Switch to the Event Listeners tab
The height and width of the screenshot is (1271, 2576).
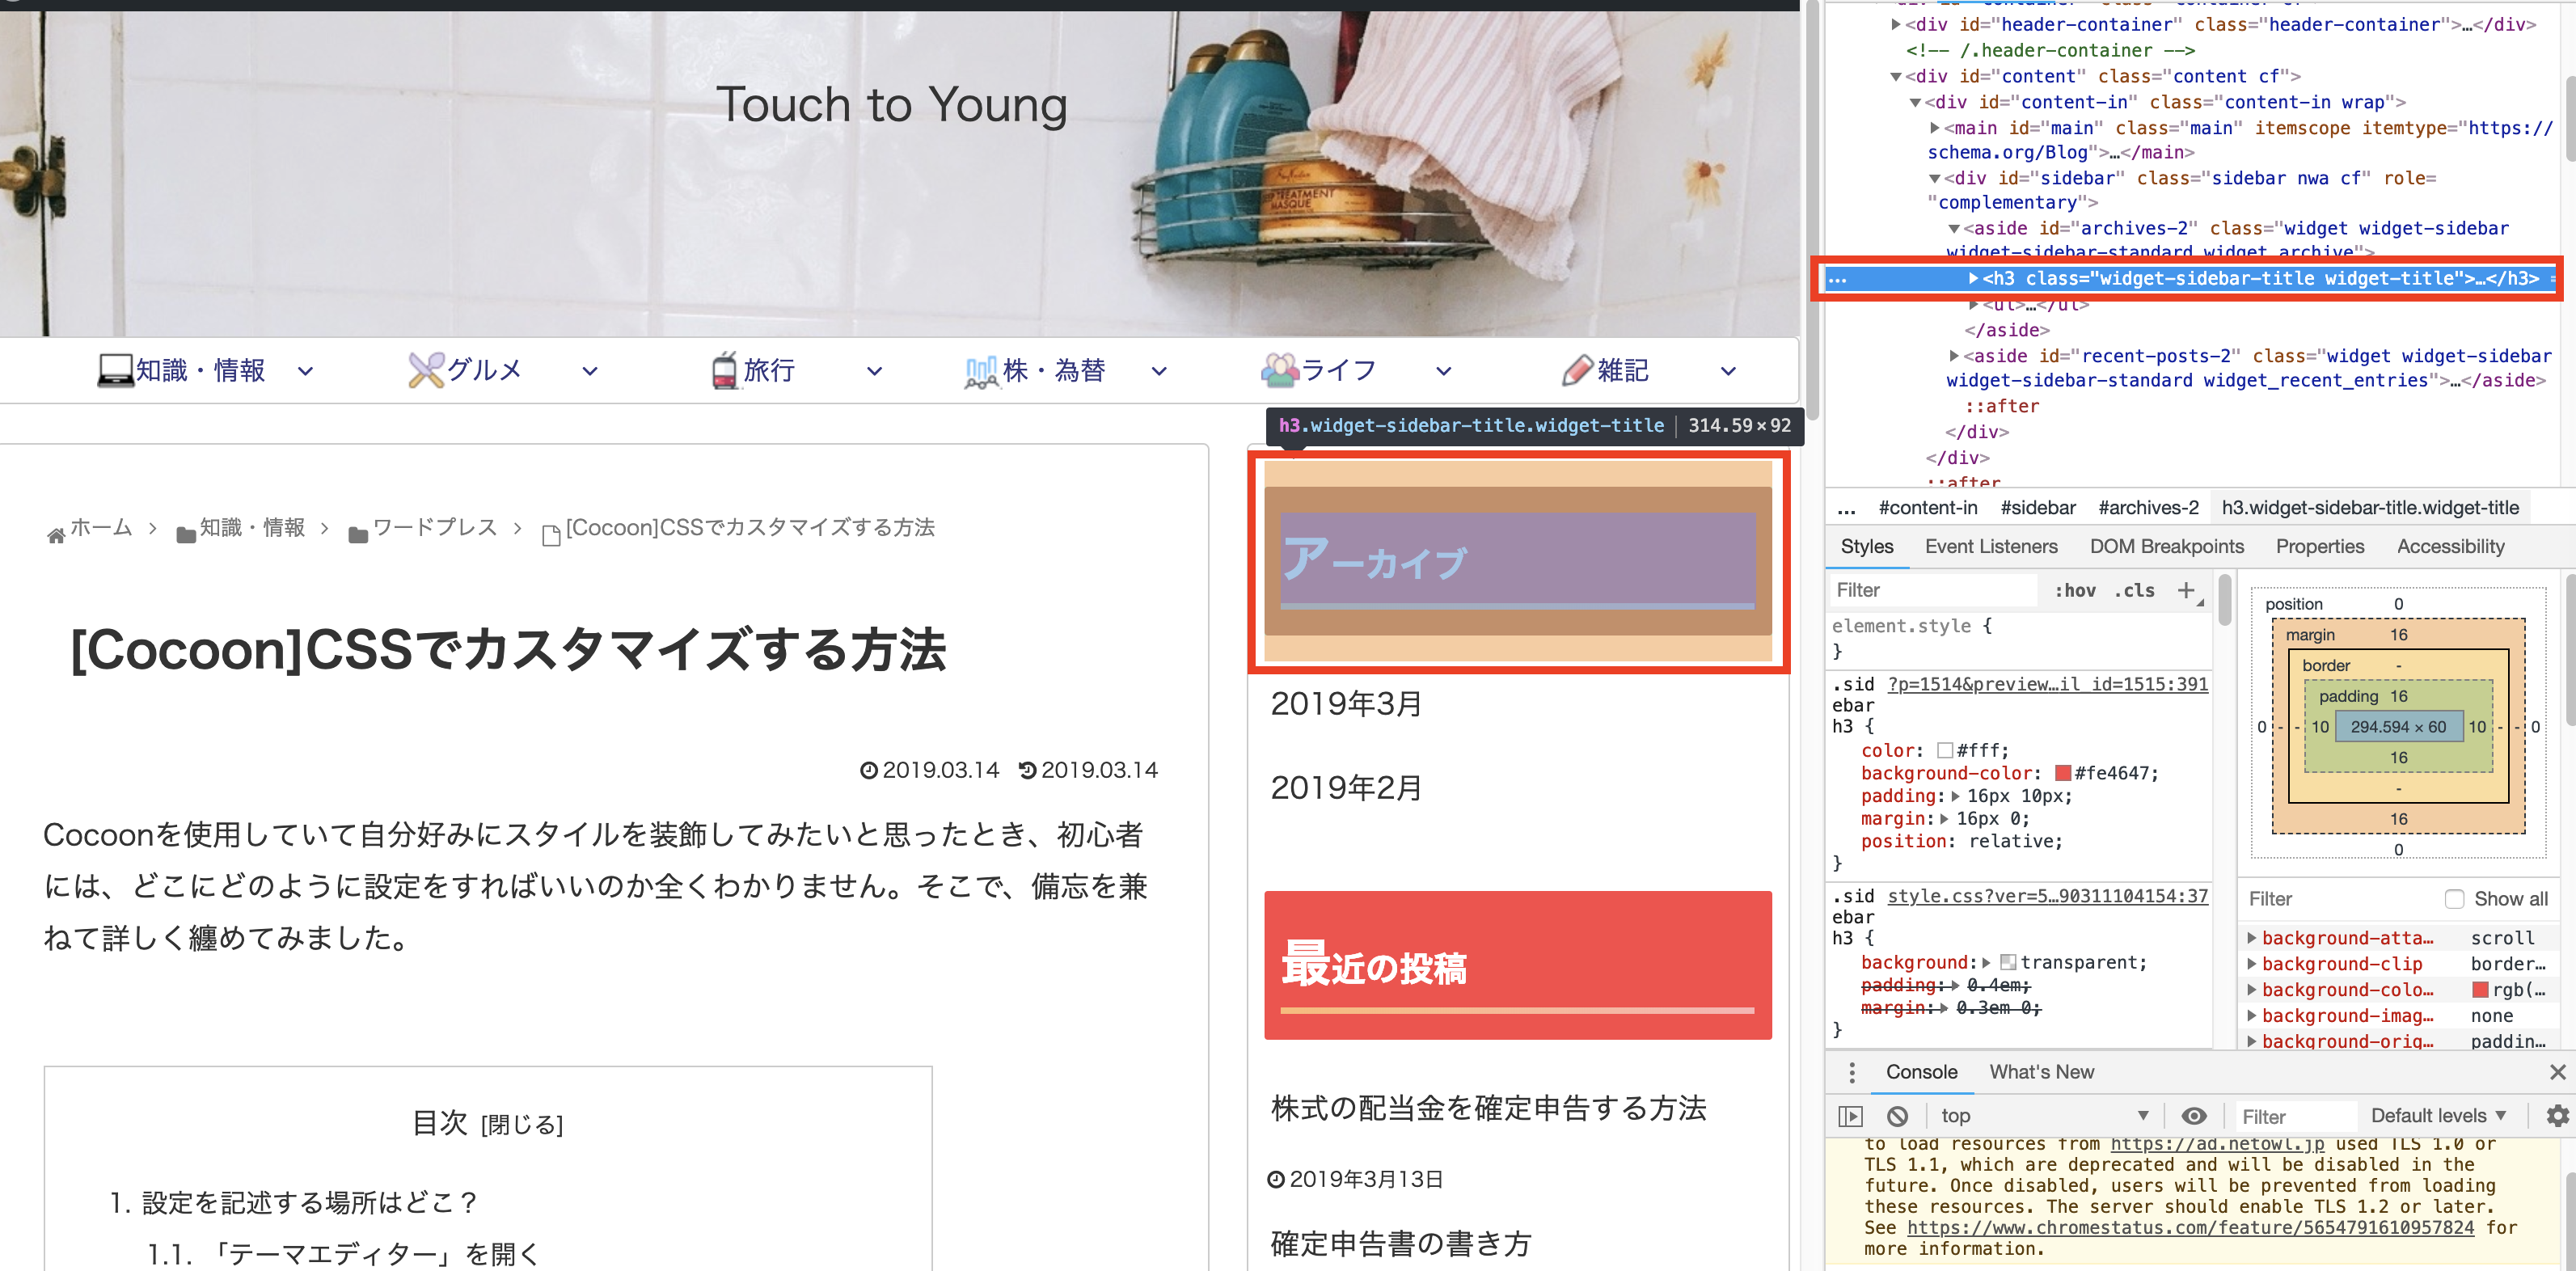click(x=1991, y=546)
